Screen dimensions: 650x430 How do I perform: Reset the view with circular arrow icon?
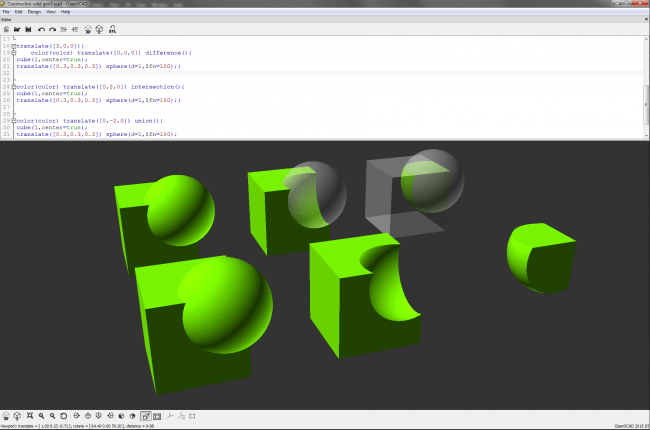coord(63,416)
